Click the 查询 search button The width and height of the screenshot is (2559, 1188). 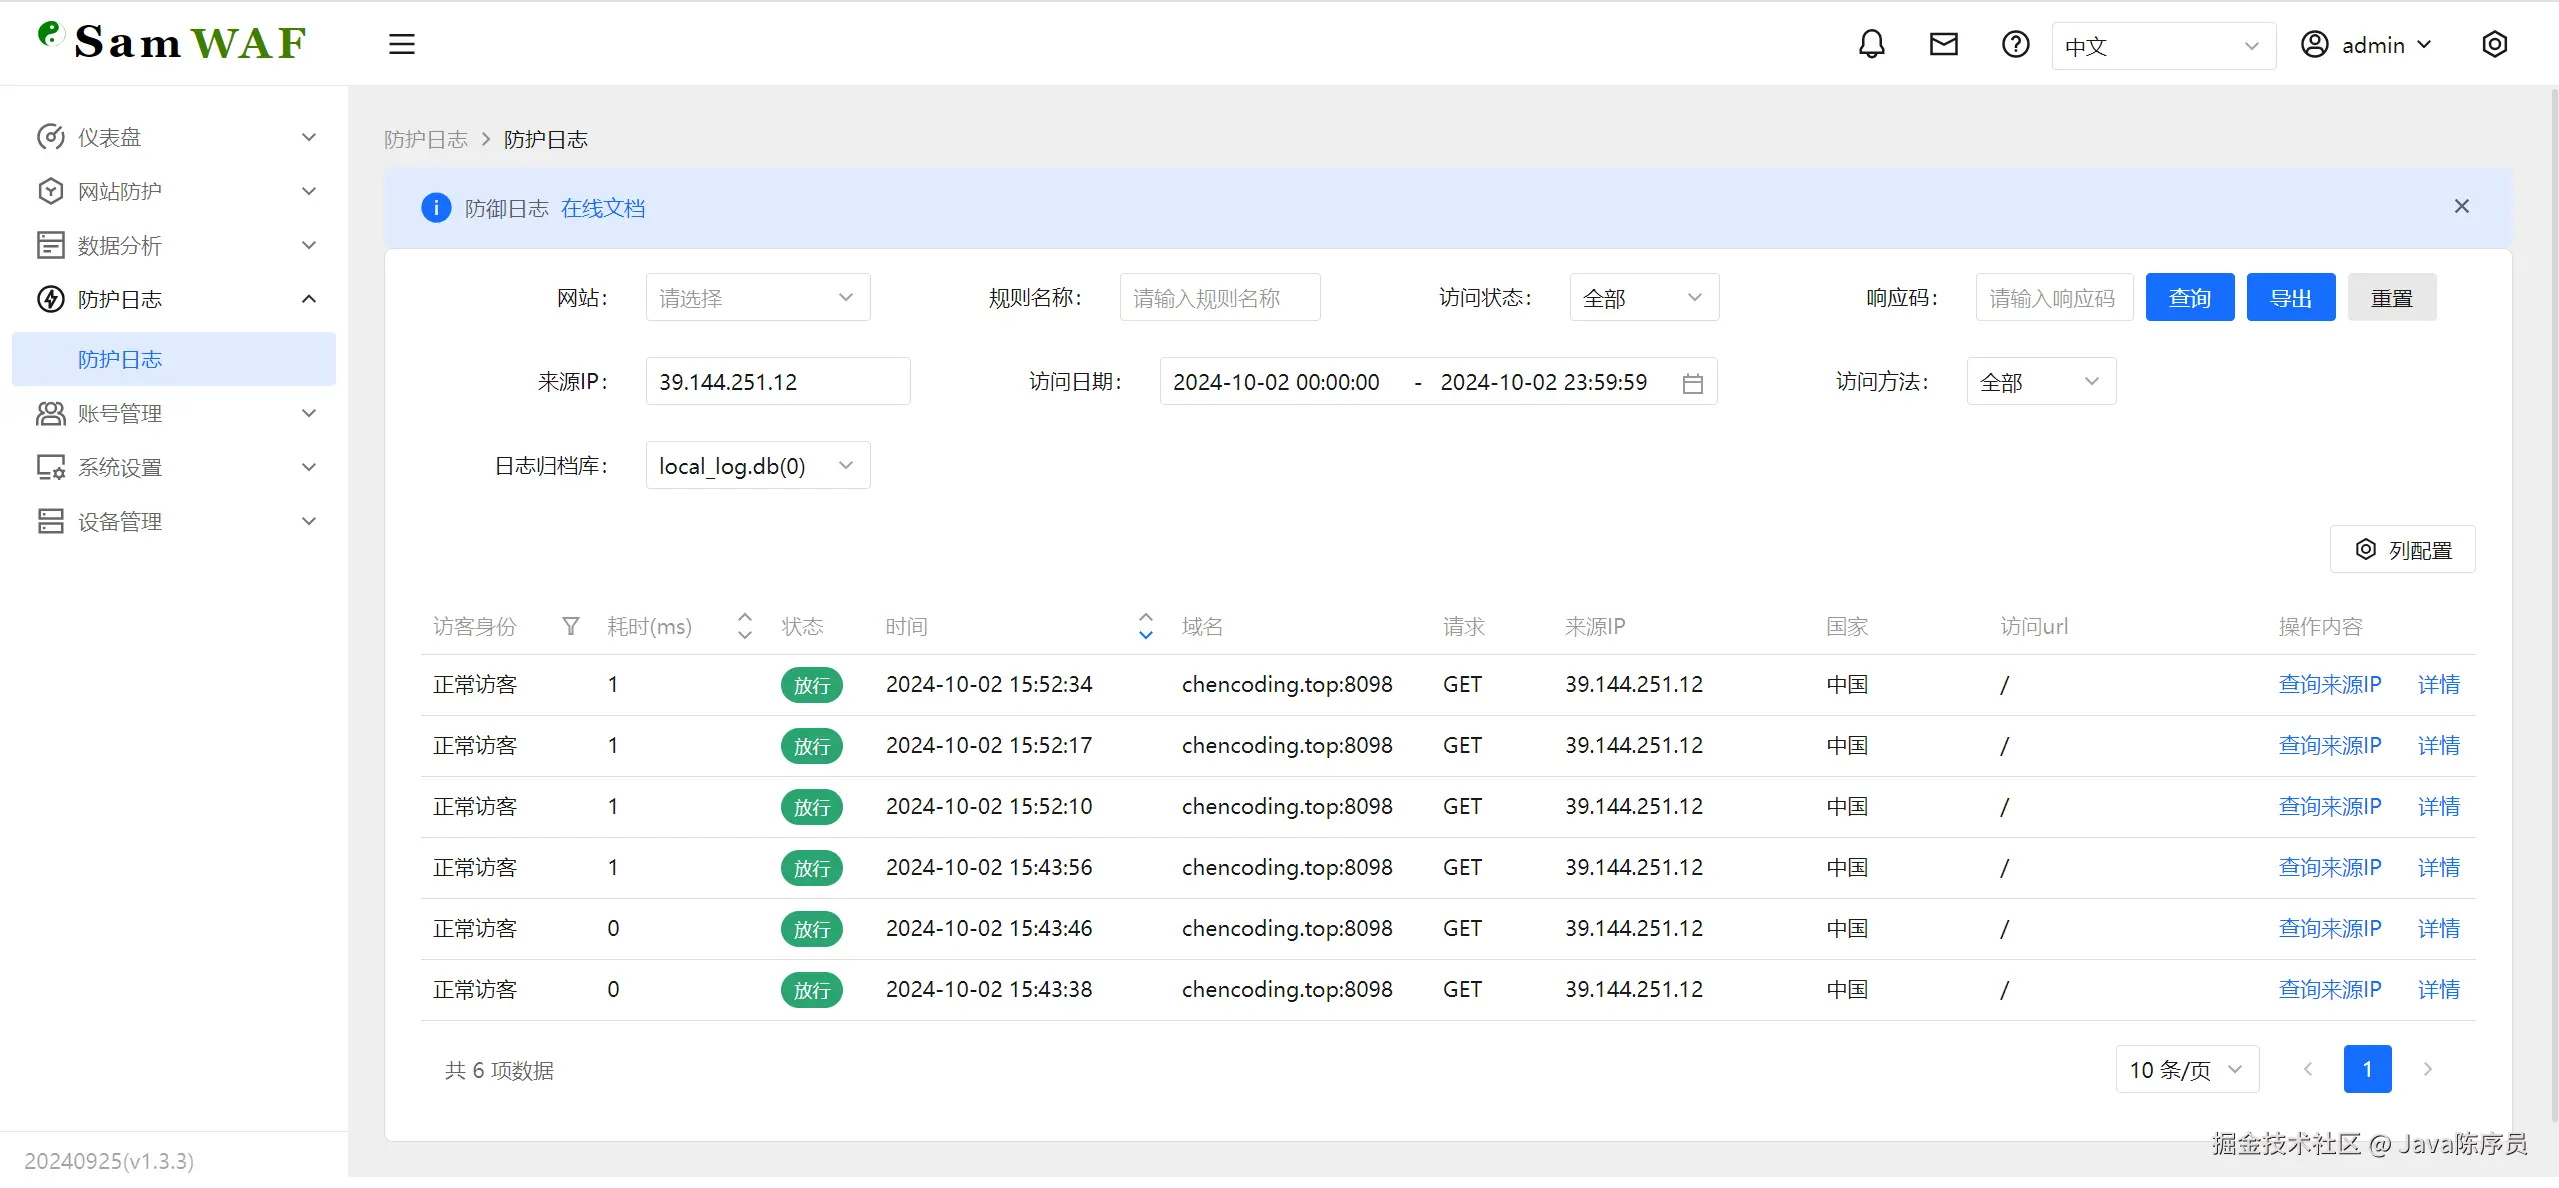click(2189, 298)
